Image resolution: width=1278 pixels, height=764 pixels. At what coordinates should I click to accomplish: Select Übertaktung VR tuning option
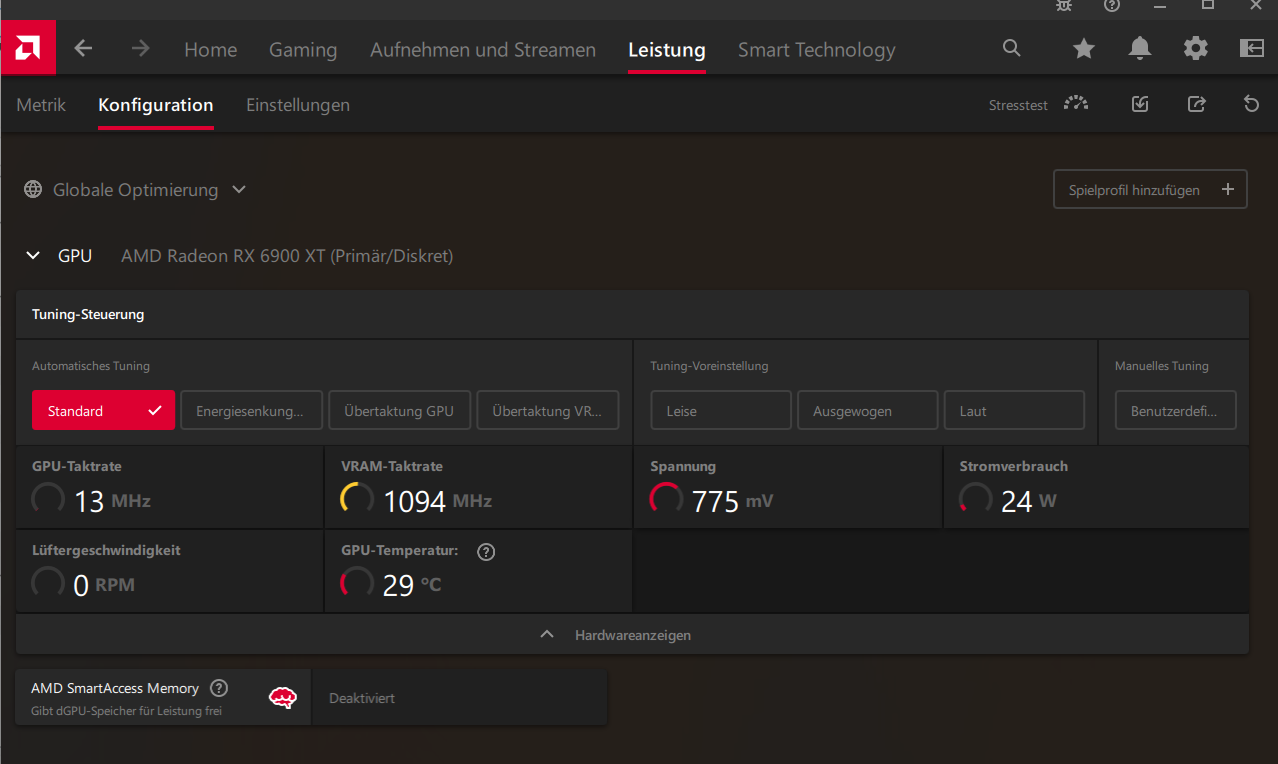(548, 410)
